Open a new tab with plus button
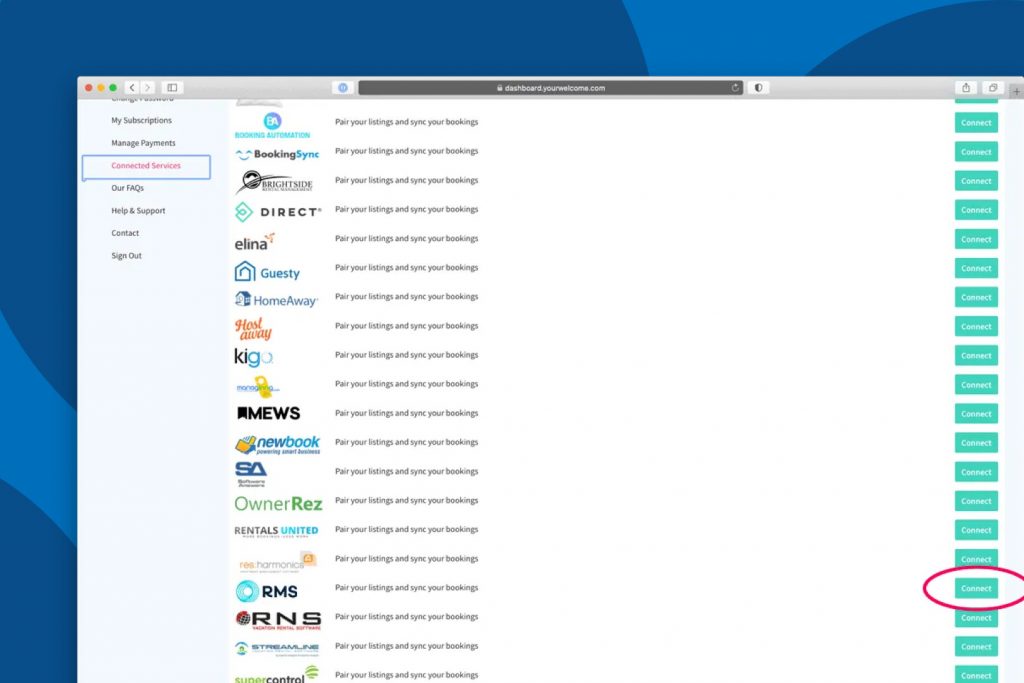The image size is (1024, 683). tap(1016, 90)
